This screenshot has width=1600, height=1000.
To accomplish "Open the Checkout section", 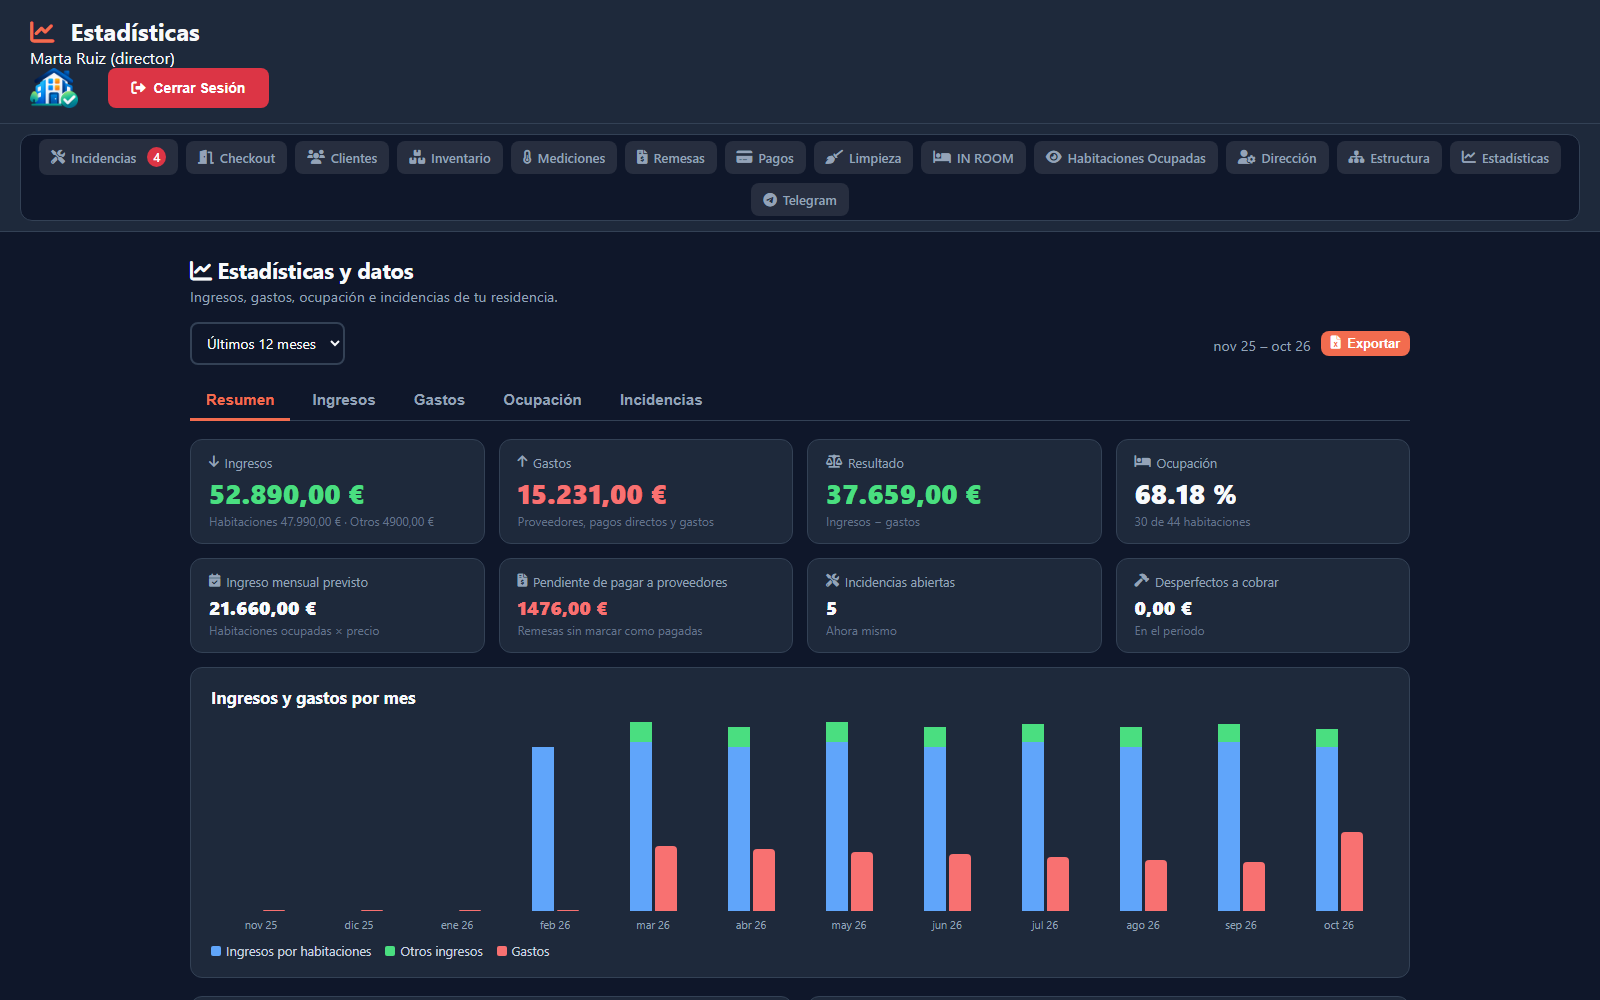I will point(236,158).
